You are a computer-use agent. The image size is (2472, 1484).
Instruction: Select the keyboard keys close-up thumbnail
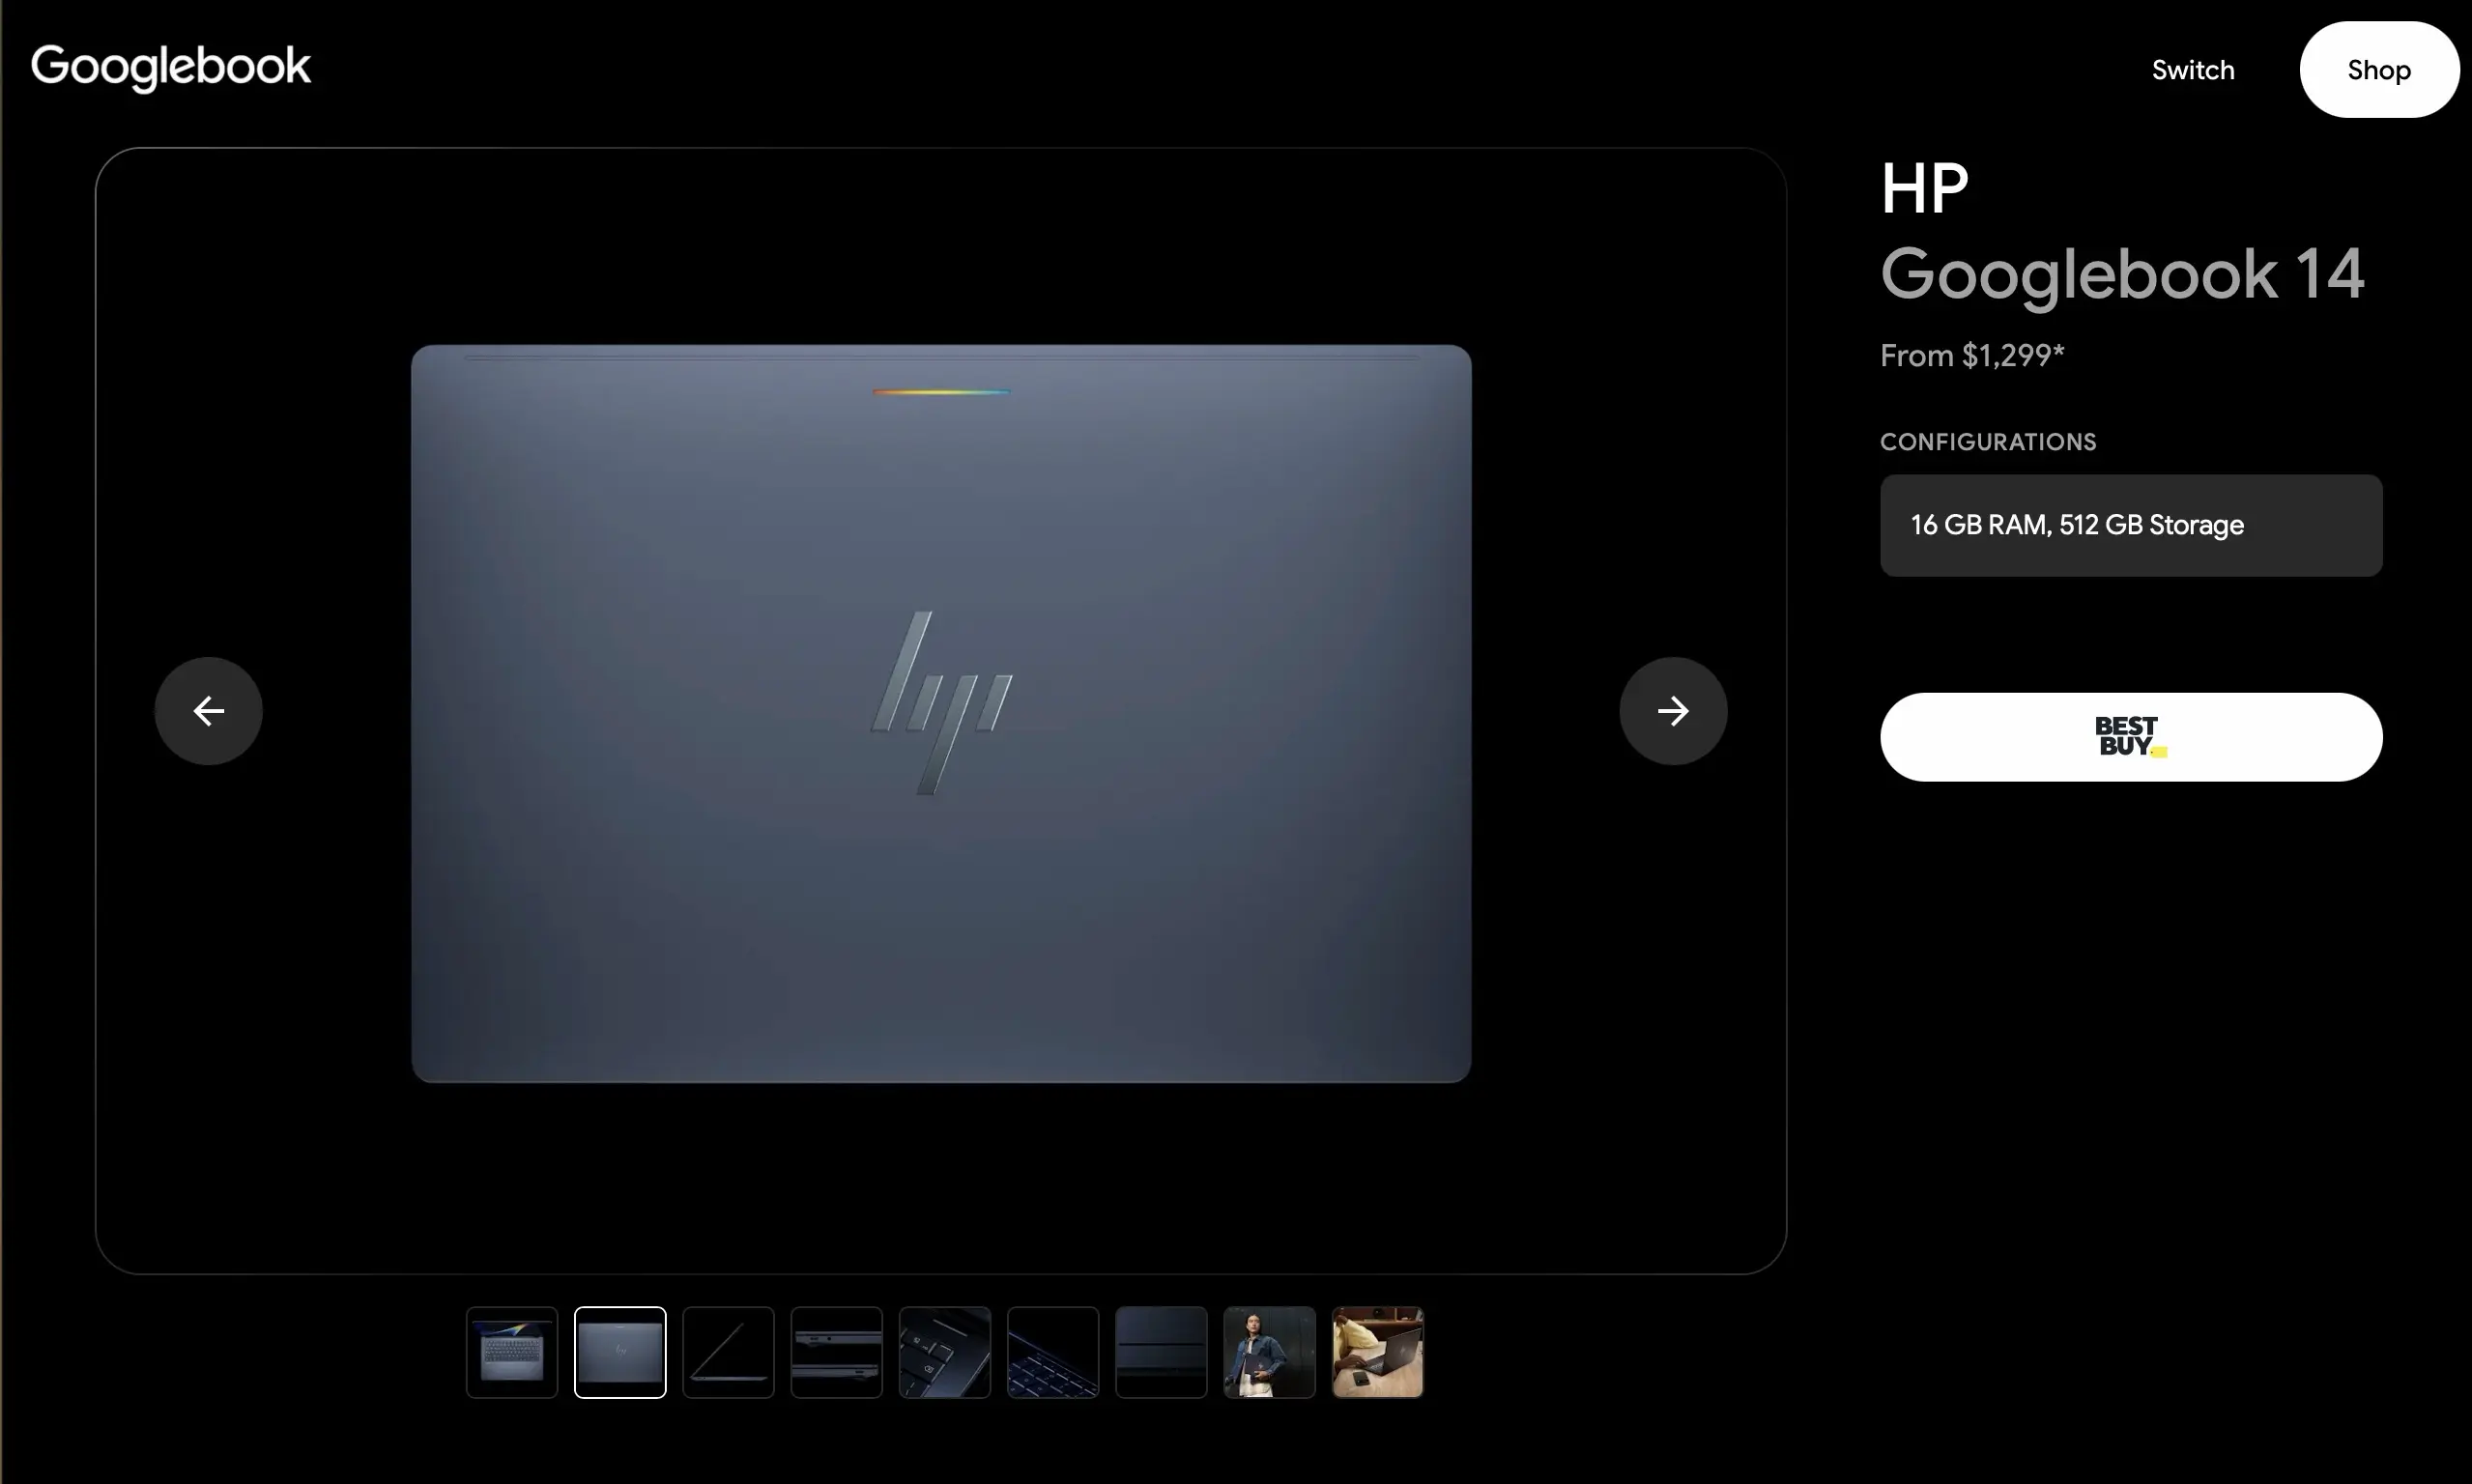[x=945, y=1352]
